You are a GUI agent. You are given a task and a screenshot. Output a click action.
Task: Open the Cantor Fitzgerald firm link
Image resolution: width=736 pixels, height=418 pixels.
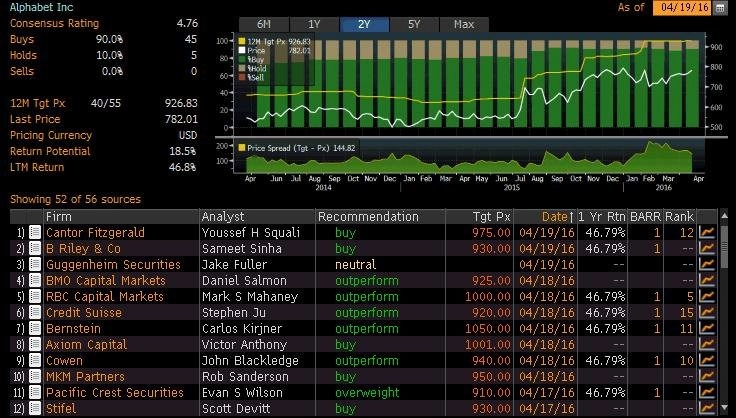coord(95,232)
